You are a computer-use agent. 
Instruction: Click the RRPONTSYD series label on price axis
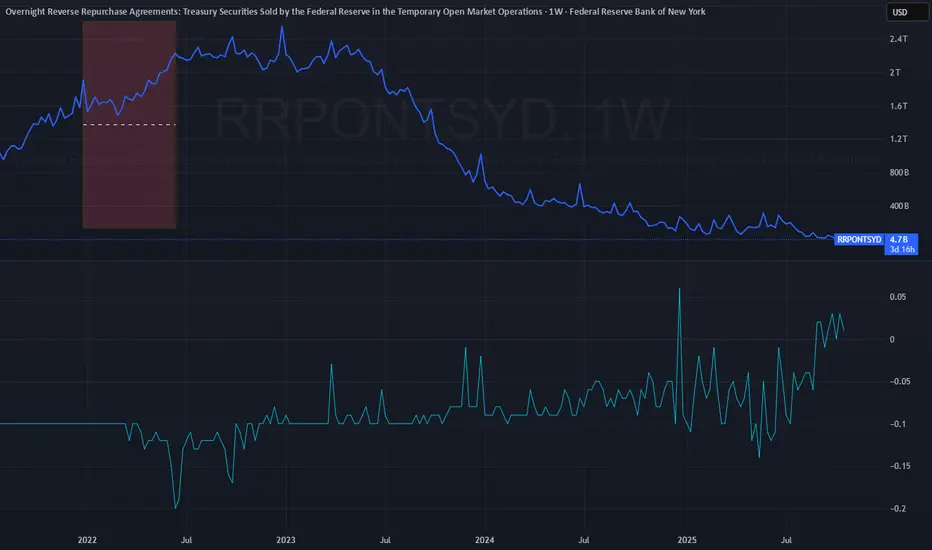[858, 240]
